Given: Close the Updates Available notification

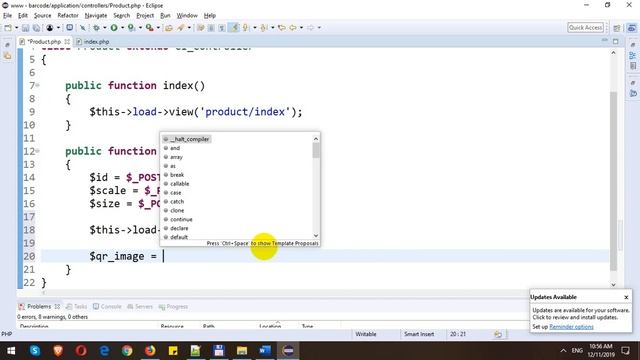Looking at the screenshot, I should (626, 297).
